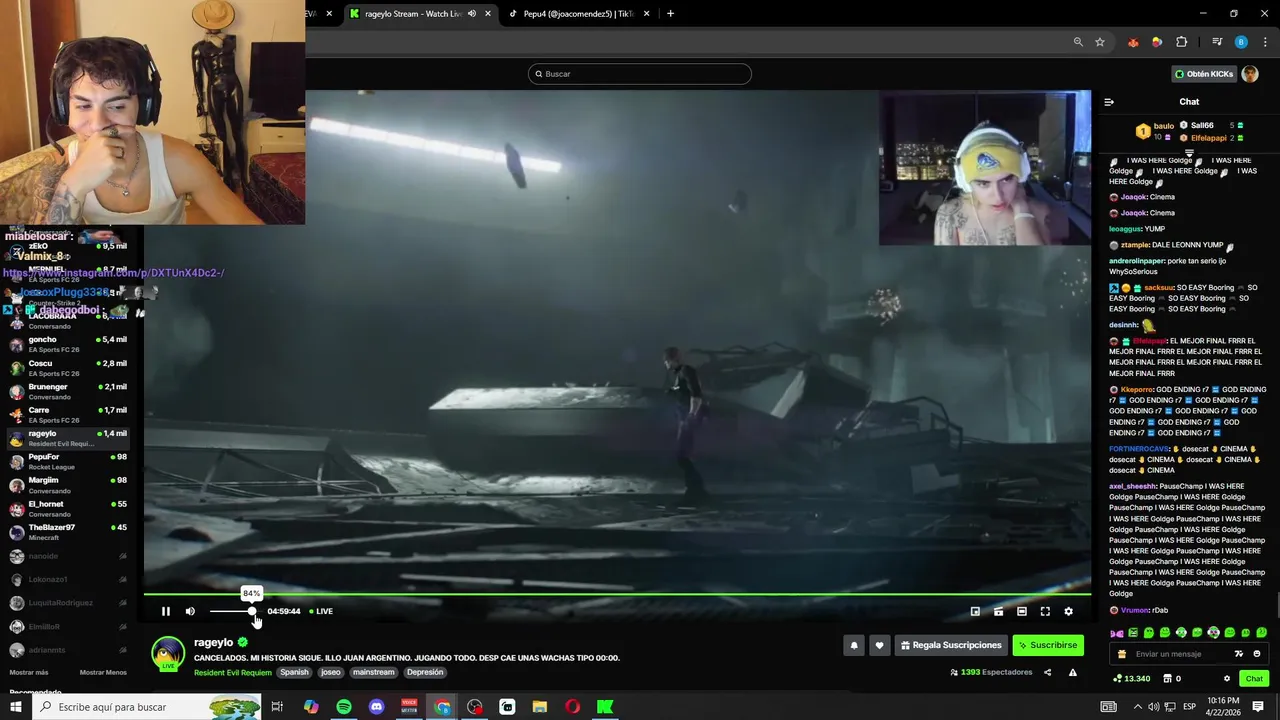Image resolution: width=1280 pixels, height=720 pixels.
Task: Click the notification bell for rageylo
Action: (854, 645)
